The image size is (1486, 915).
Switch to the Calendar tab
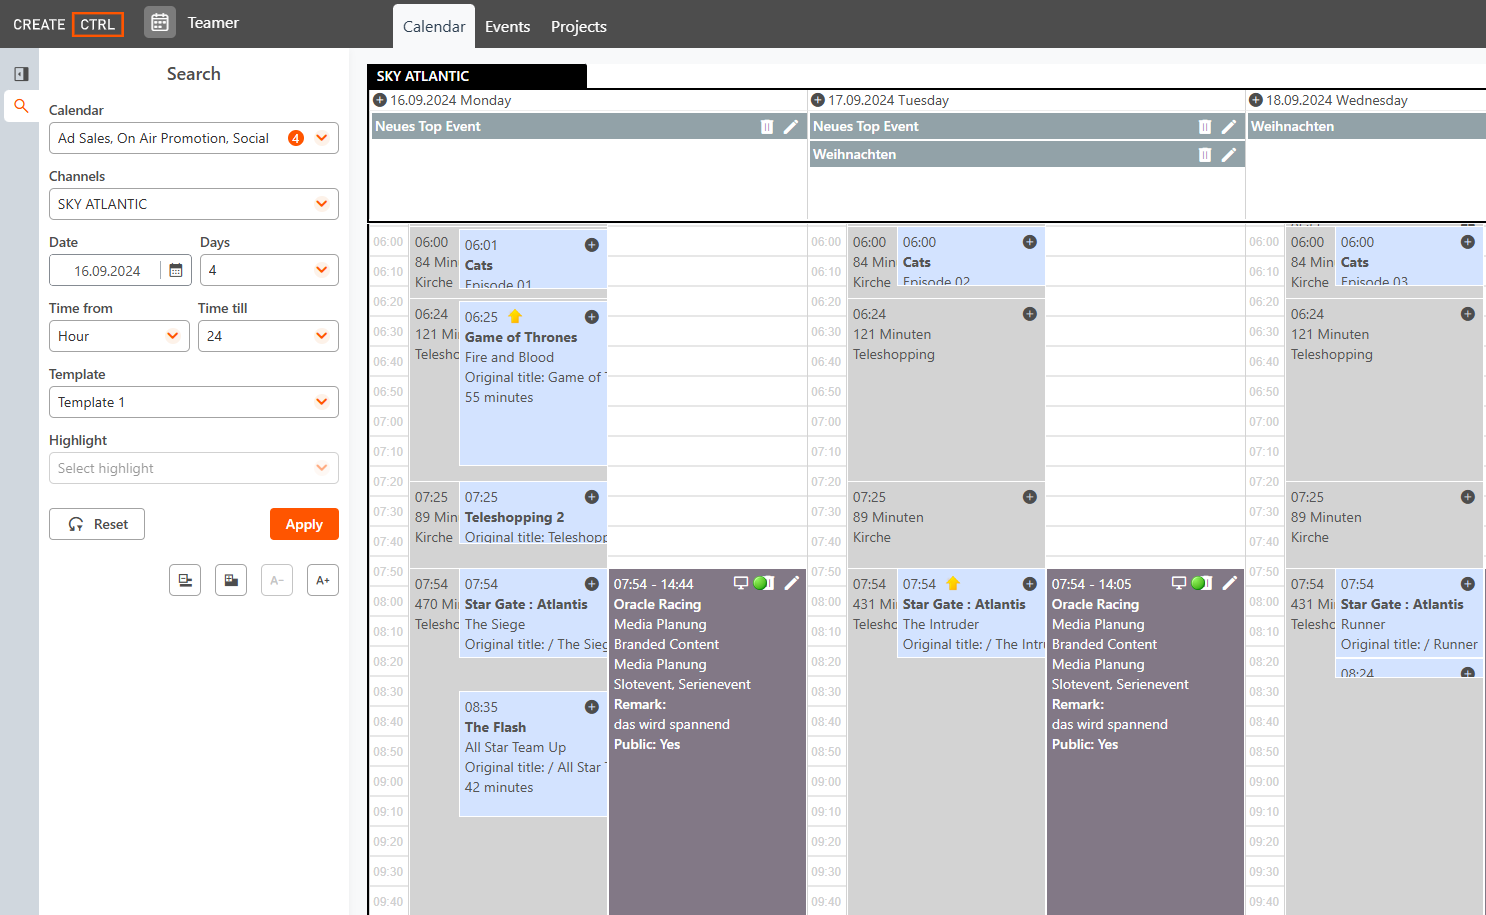[434, 27]
